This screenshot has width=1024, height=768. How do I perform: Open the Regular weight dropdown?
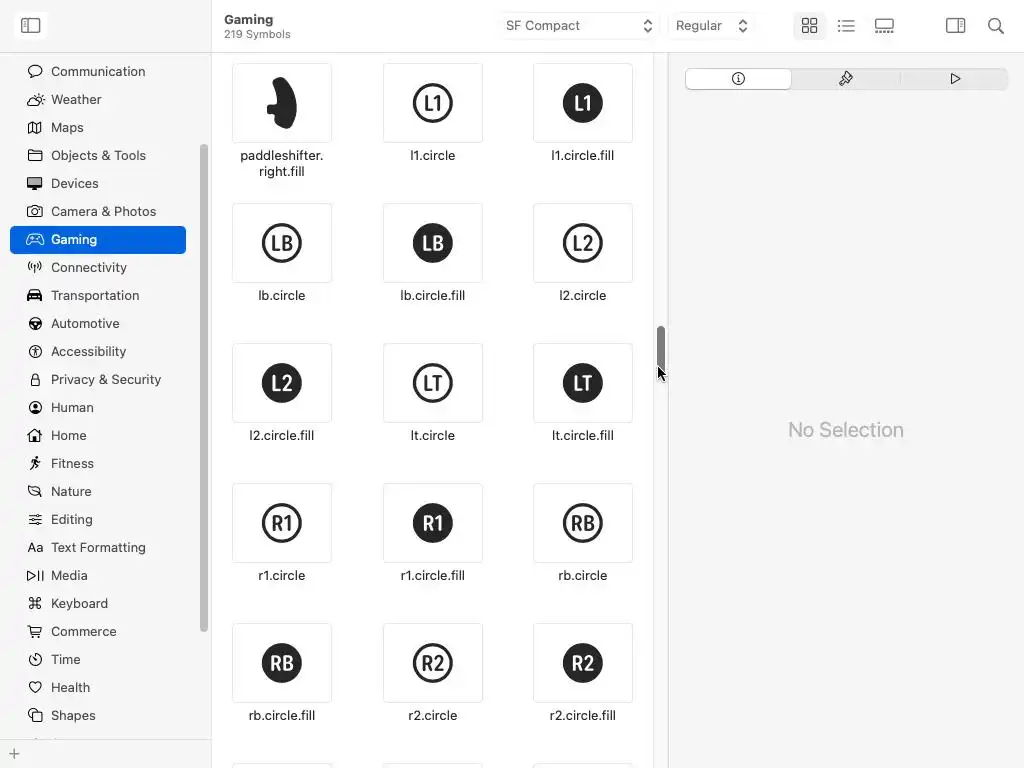(x=711, y=25)
